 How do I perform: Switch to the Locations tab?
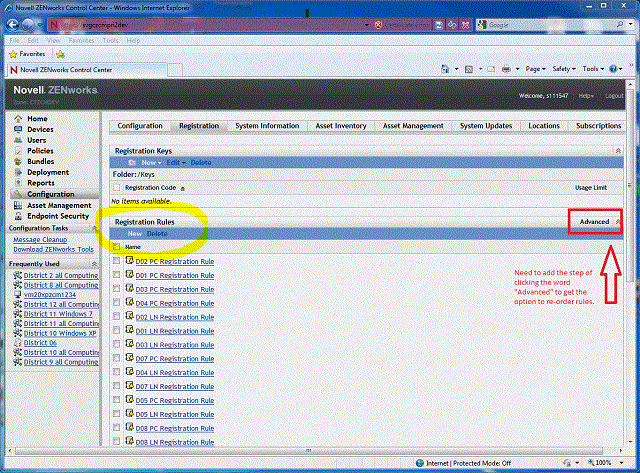(x=544, y=126)
